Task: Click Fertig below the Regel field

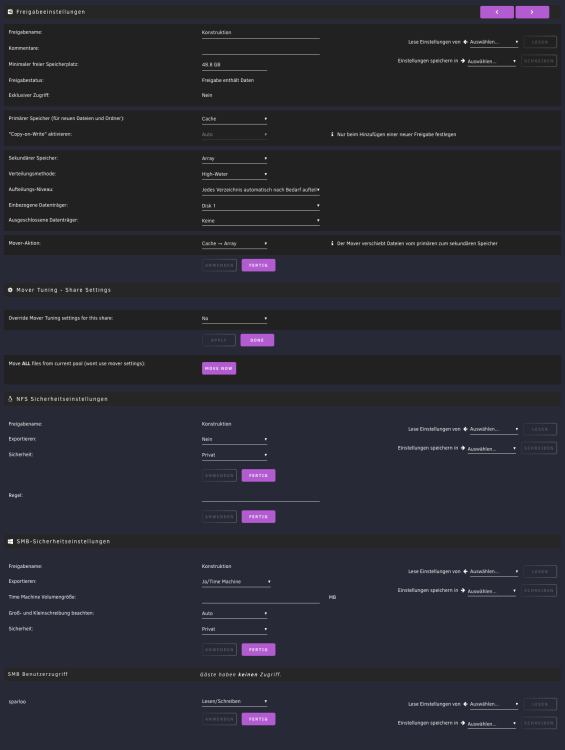Action: (258, 517)
